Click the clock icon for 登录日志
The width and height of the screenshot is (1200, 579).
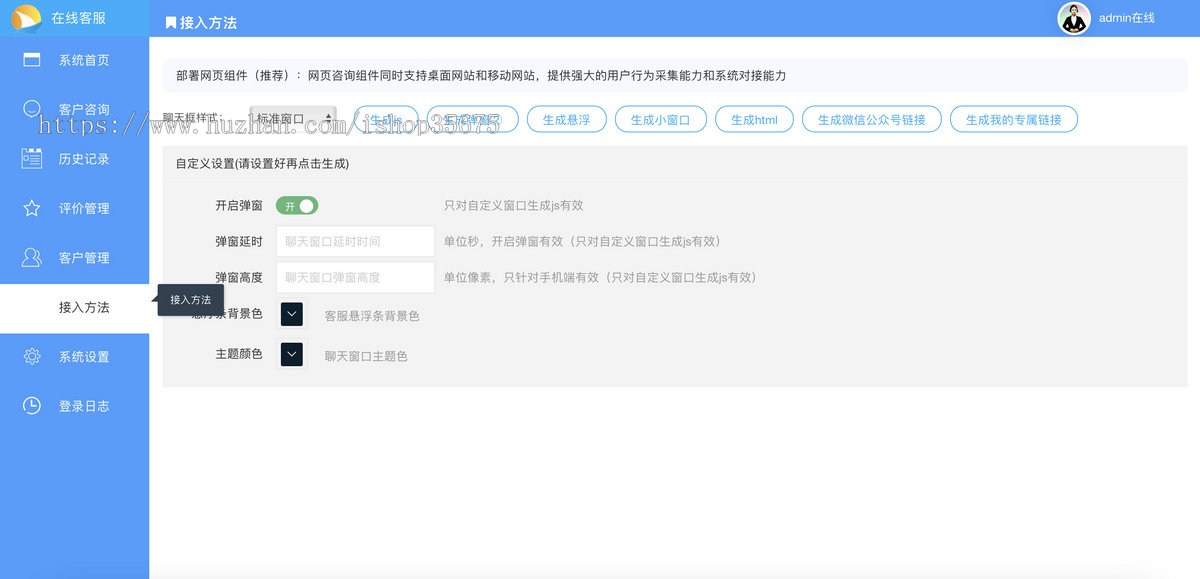point(32,405)
